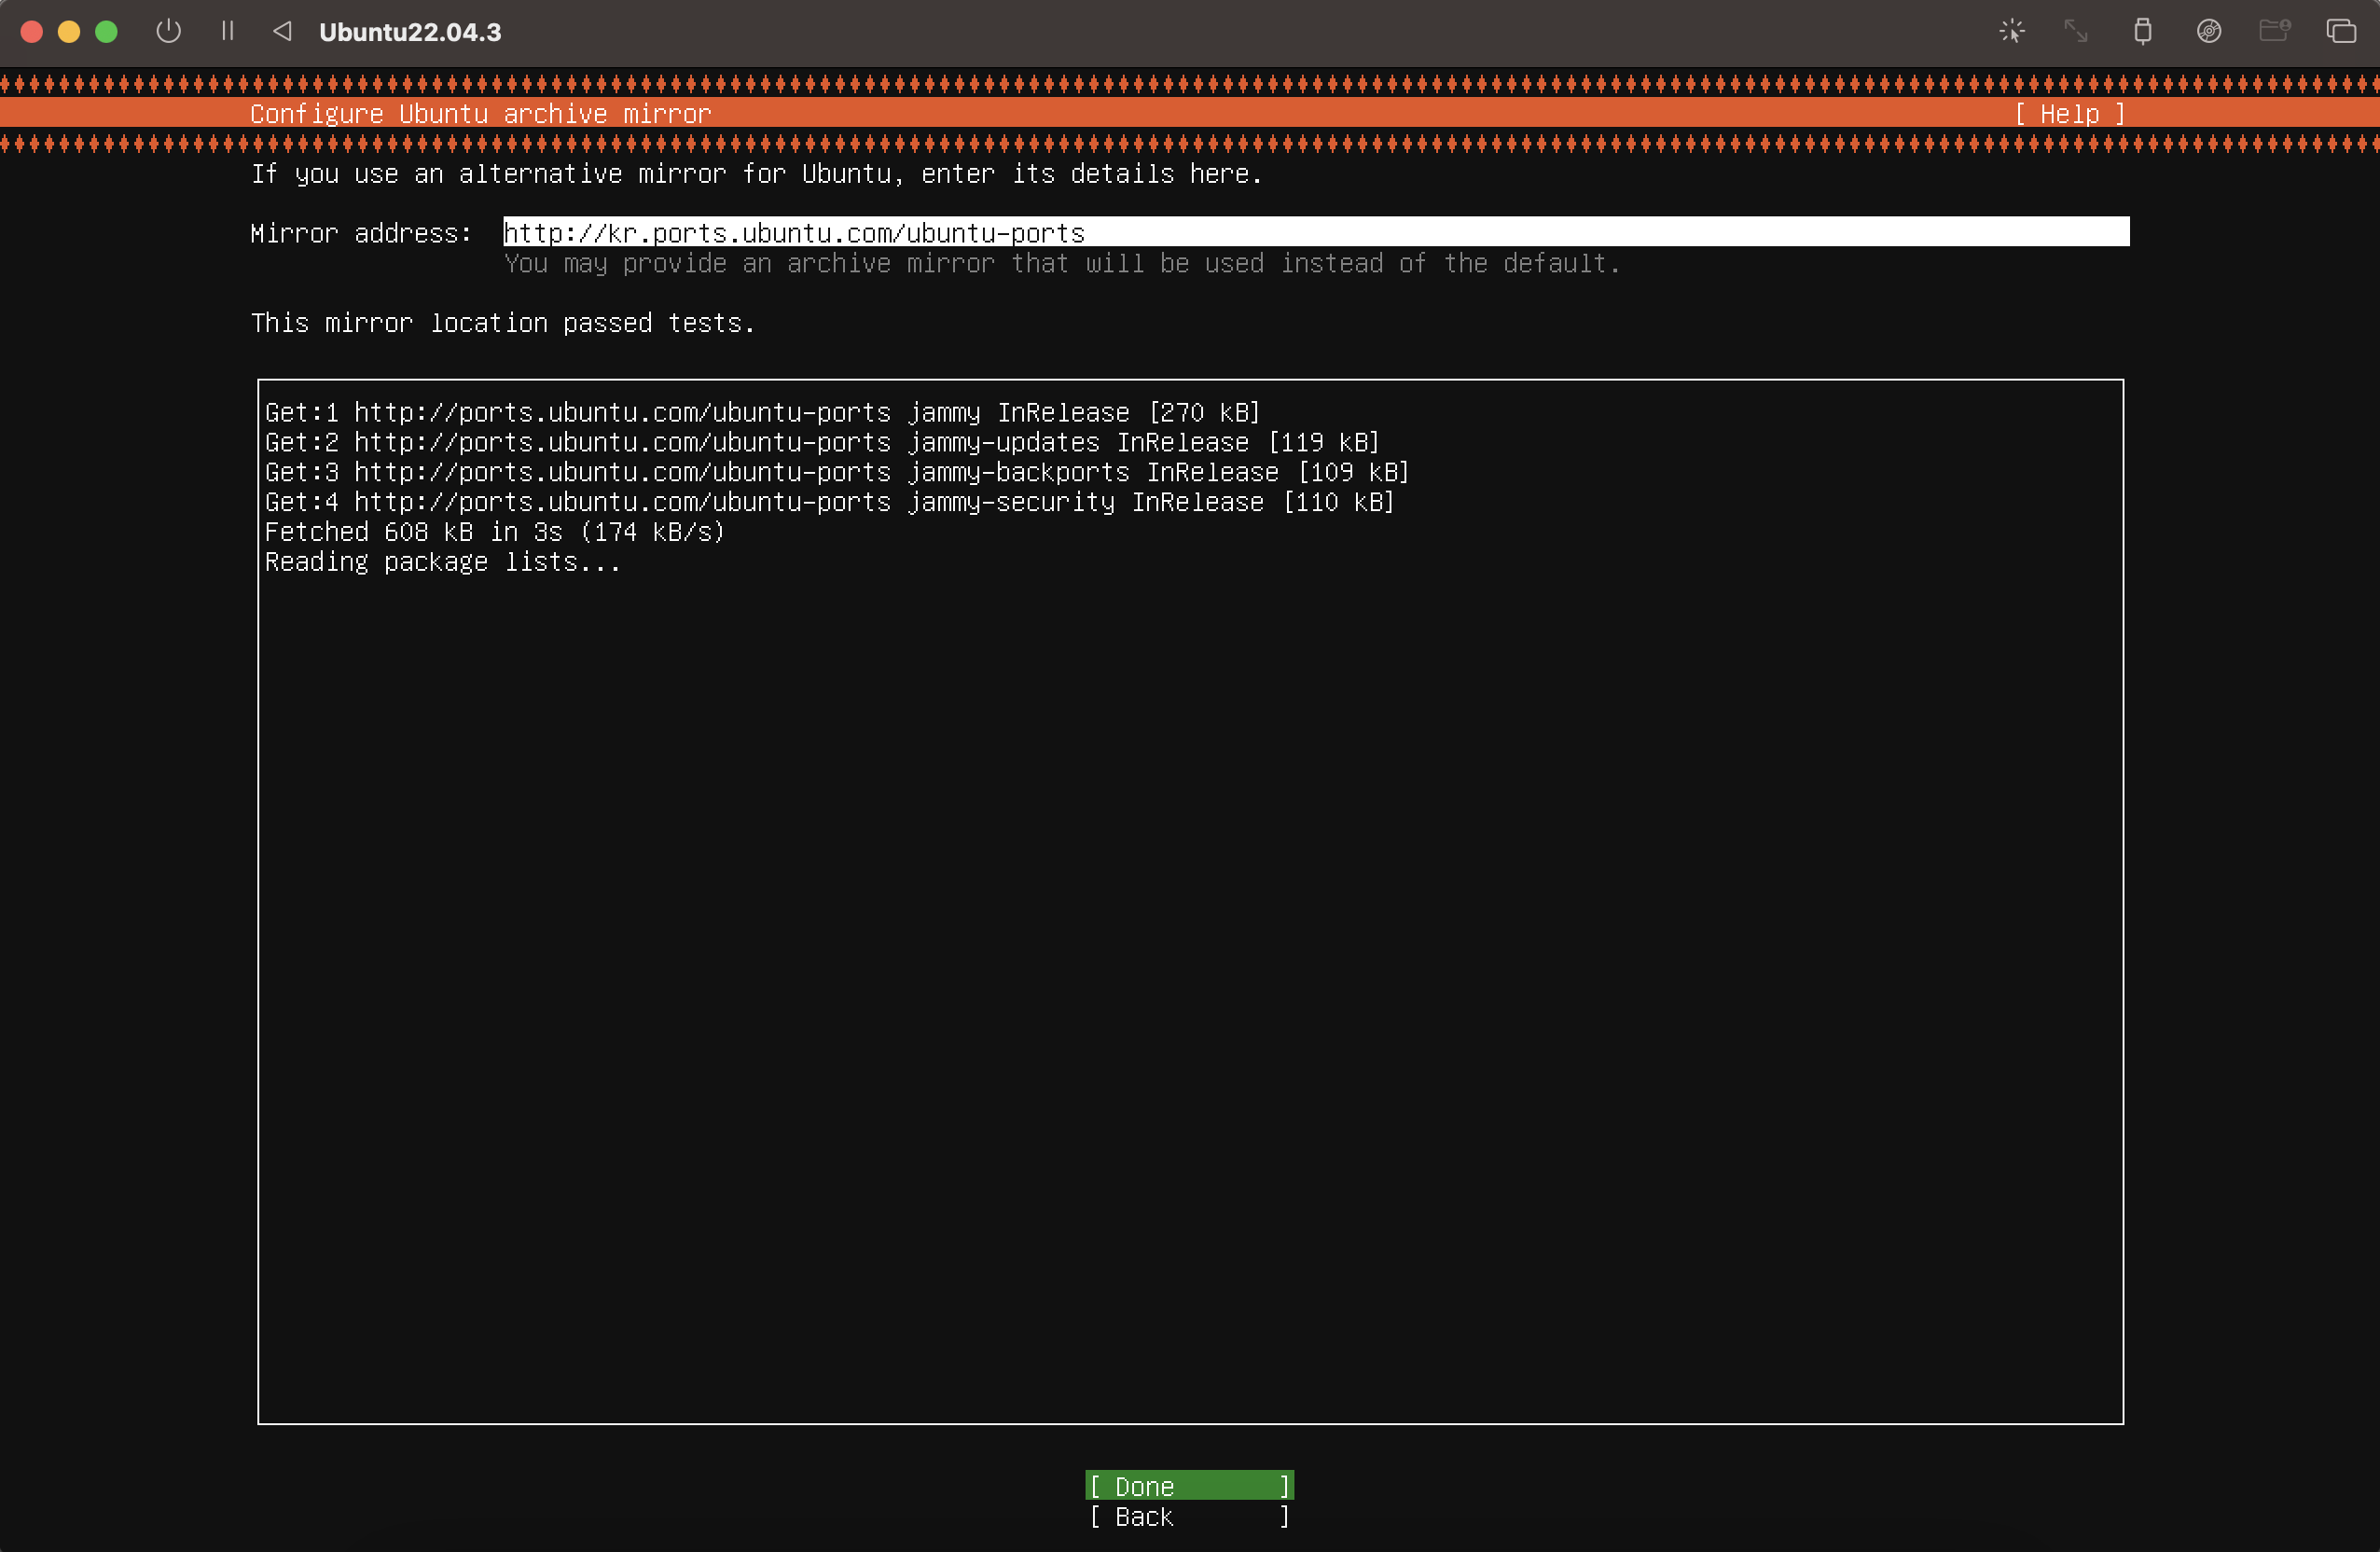Click the Ubuntu22.04.3 window title
The image size is (2380, 1552).
[x=410, y=32]
